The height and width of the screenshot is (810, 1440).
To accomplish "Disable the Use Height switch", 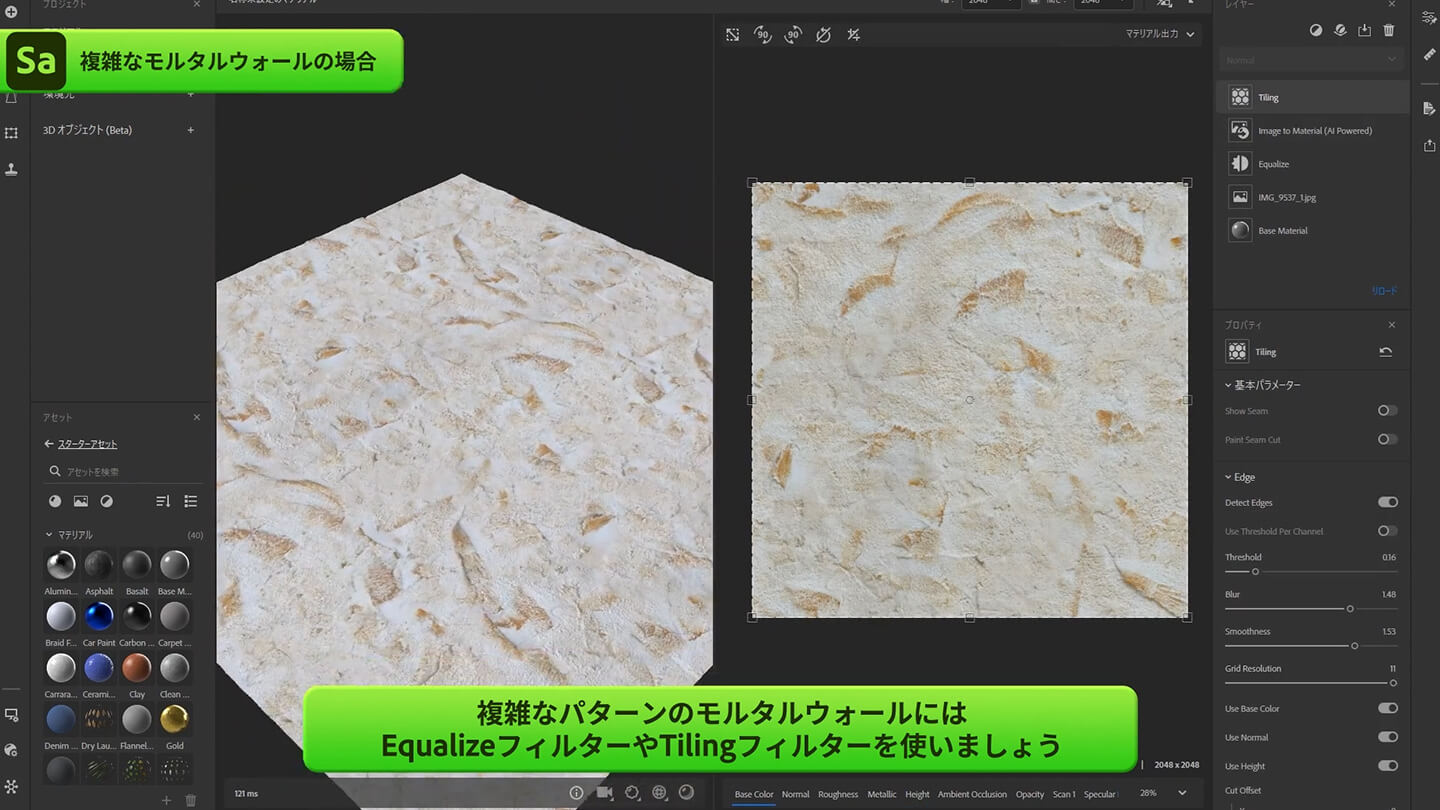I will tap(1387, 766).
